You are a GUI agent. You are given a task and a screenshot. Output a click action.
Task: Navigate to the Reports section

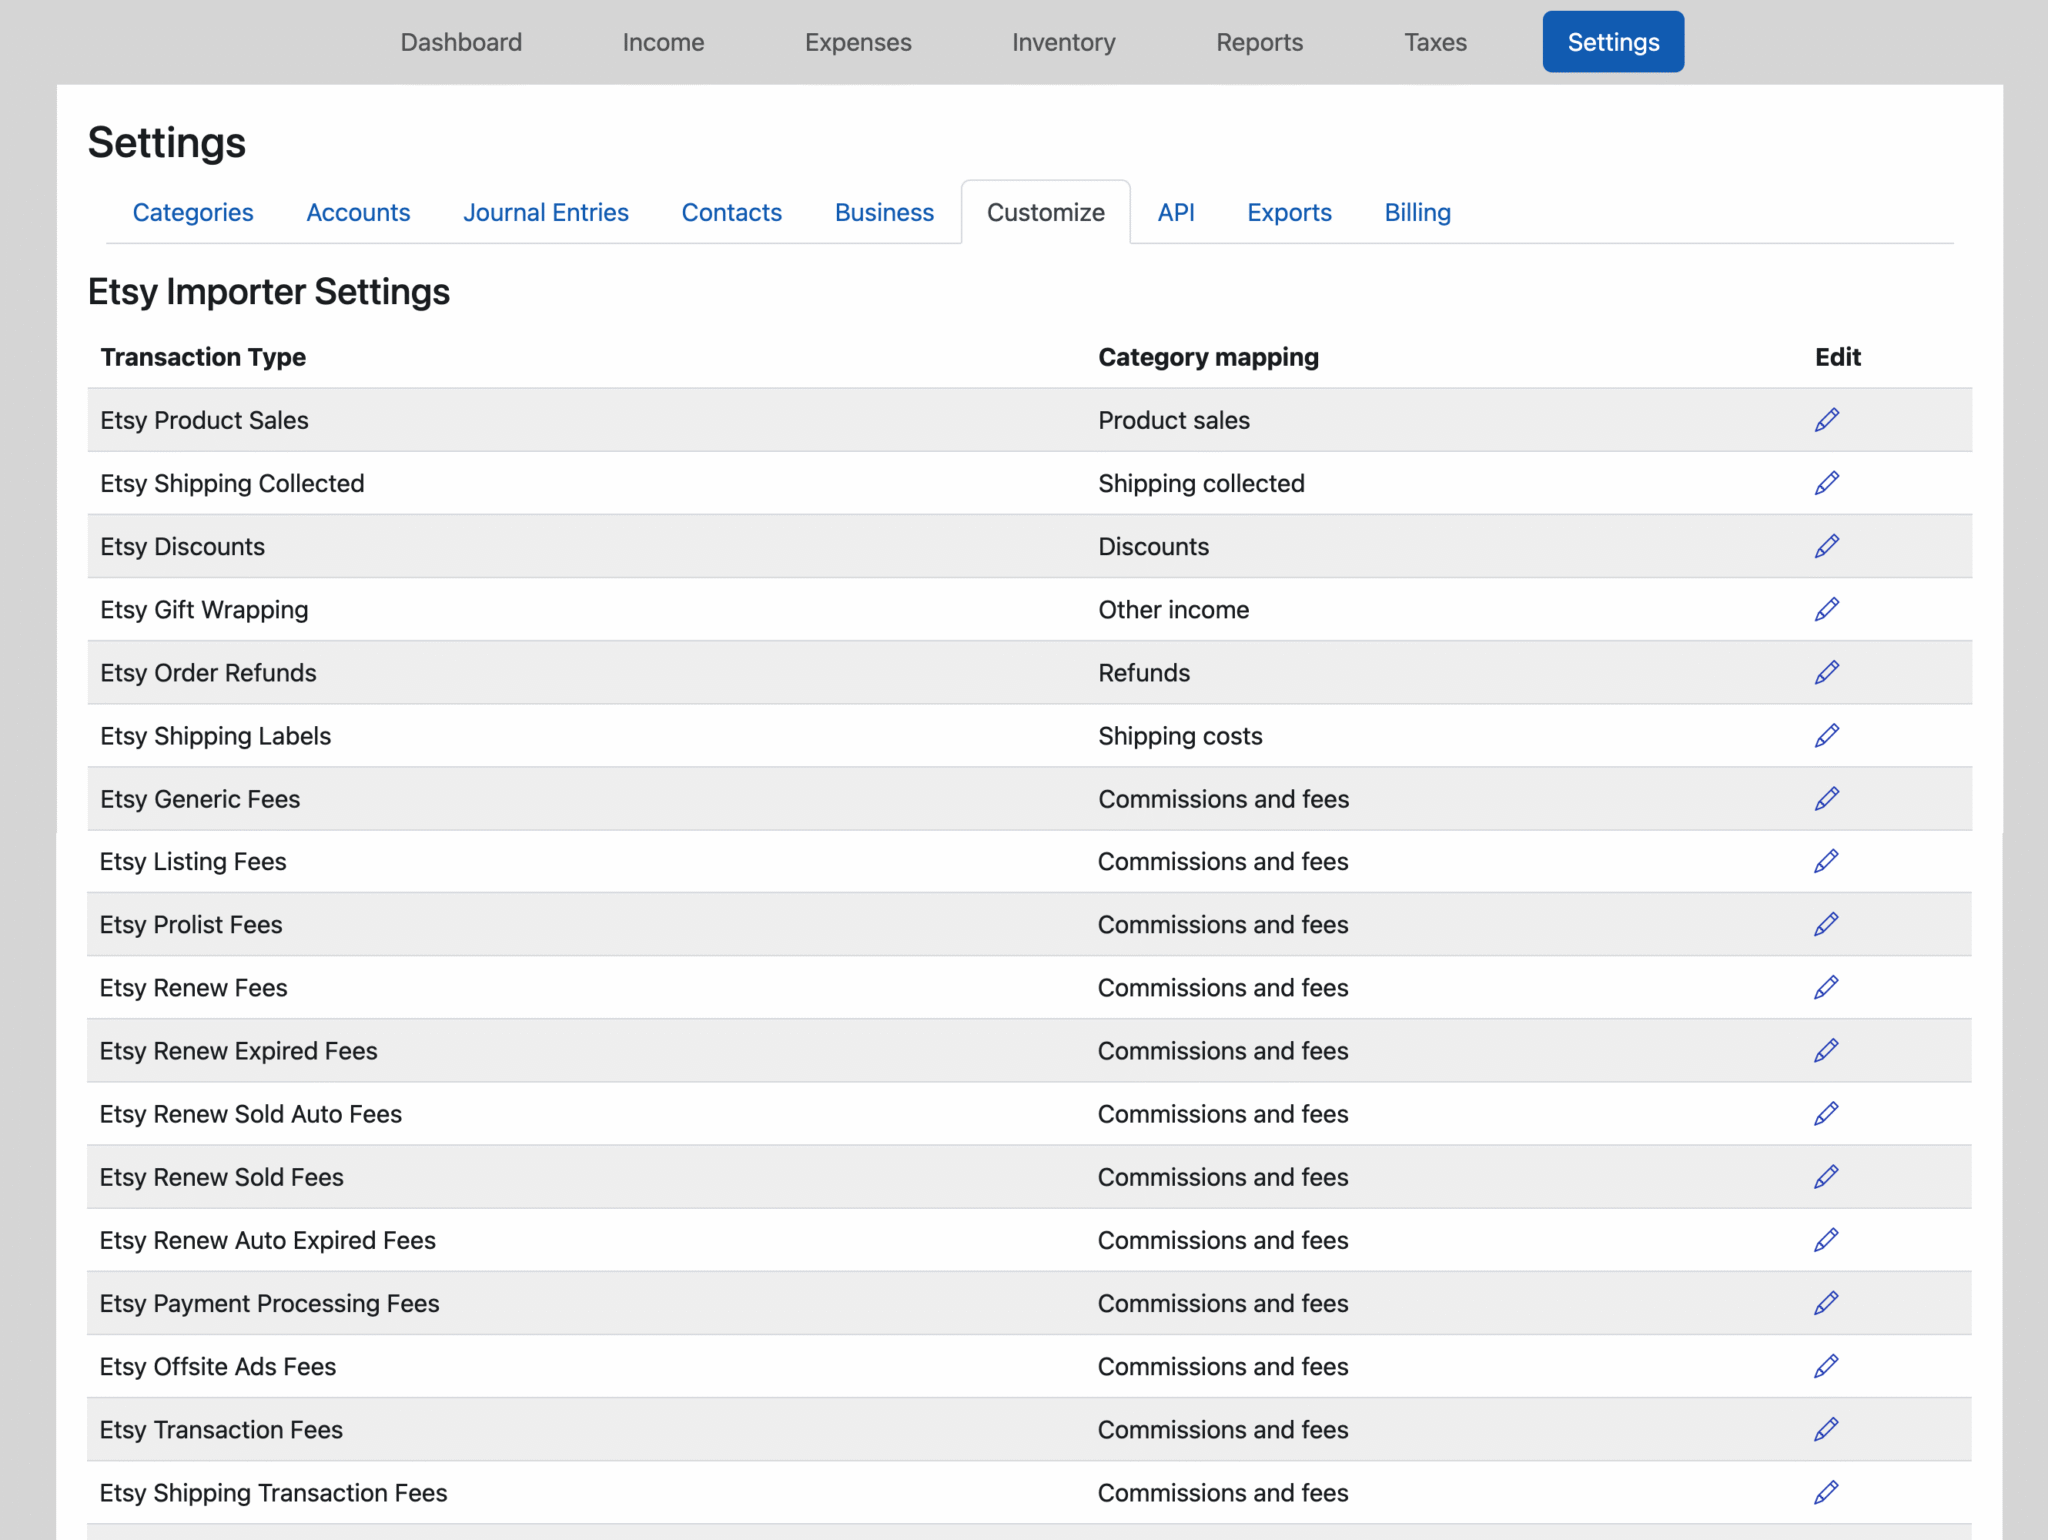pos(1259,42)
